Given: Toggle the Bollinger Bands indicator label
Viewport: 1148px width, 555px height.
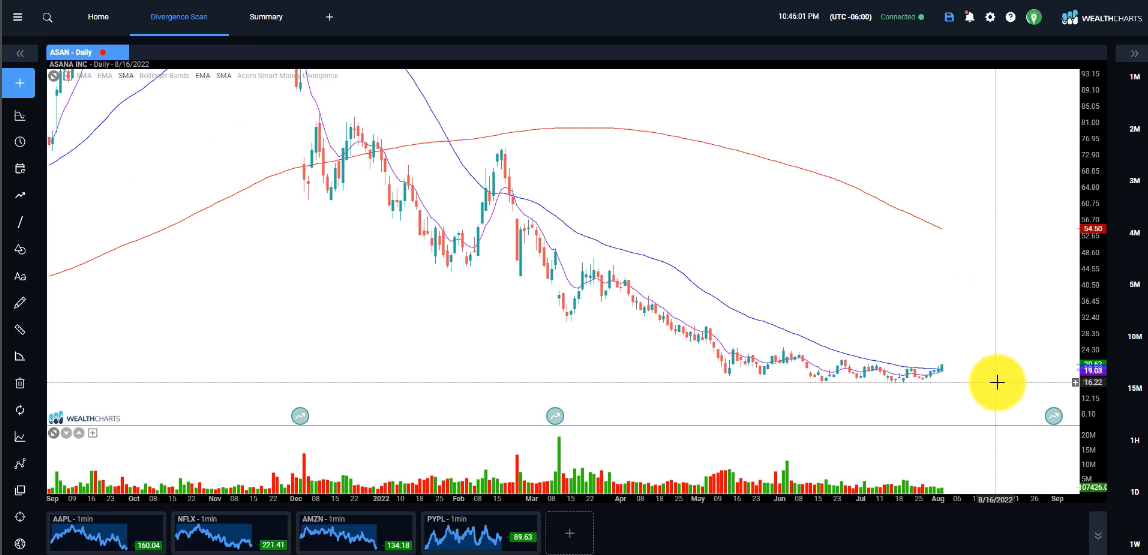Looking at the screenshot, I should pos(164,75).
